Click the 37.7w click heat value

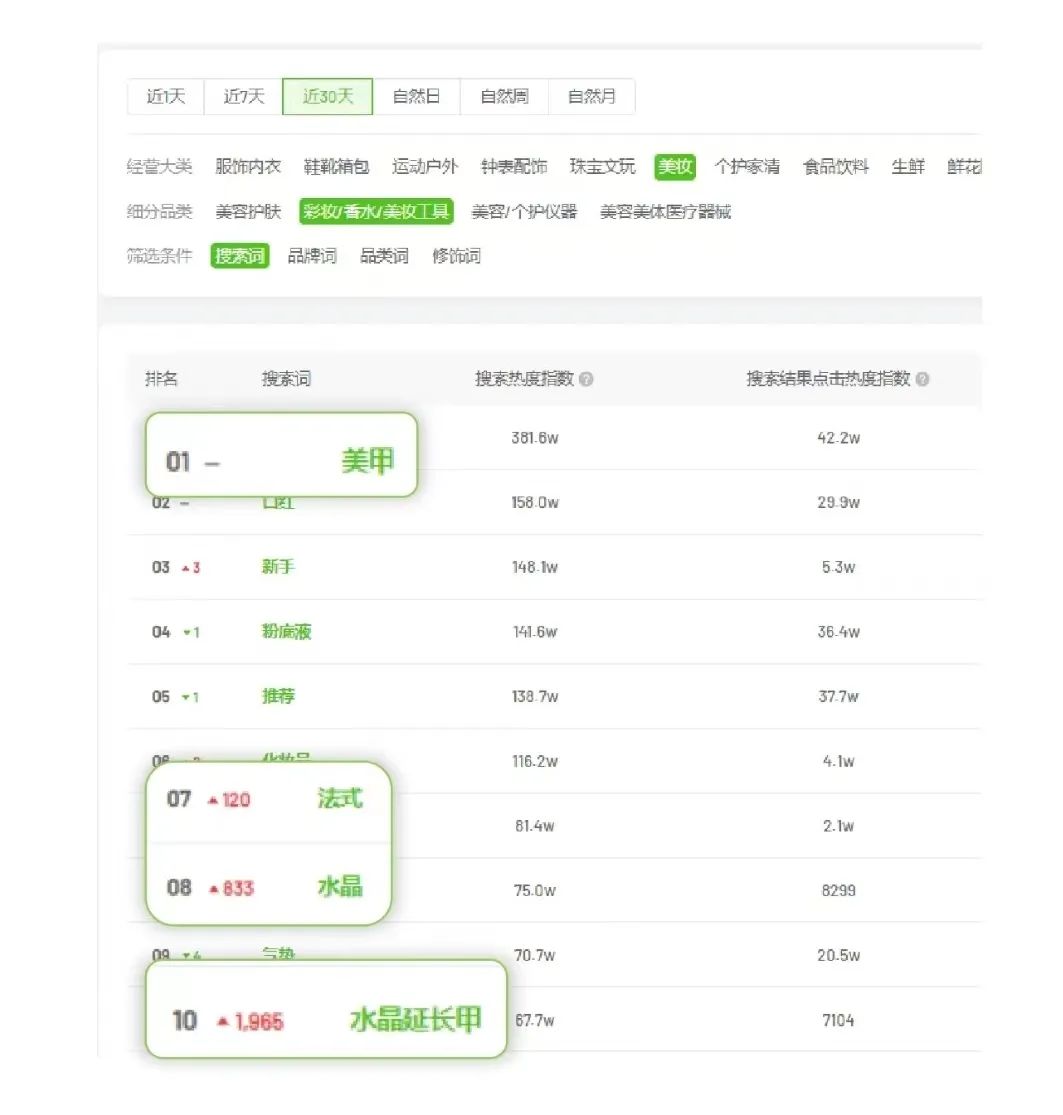838,697
